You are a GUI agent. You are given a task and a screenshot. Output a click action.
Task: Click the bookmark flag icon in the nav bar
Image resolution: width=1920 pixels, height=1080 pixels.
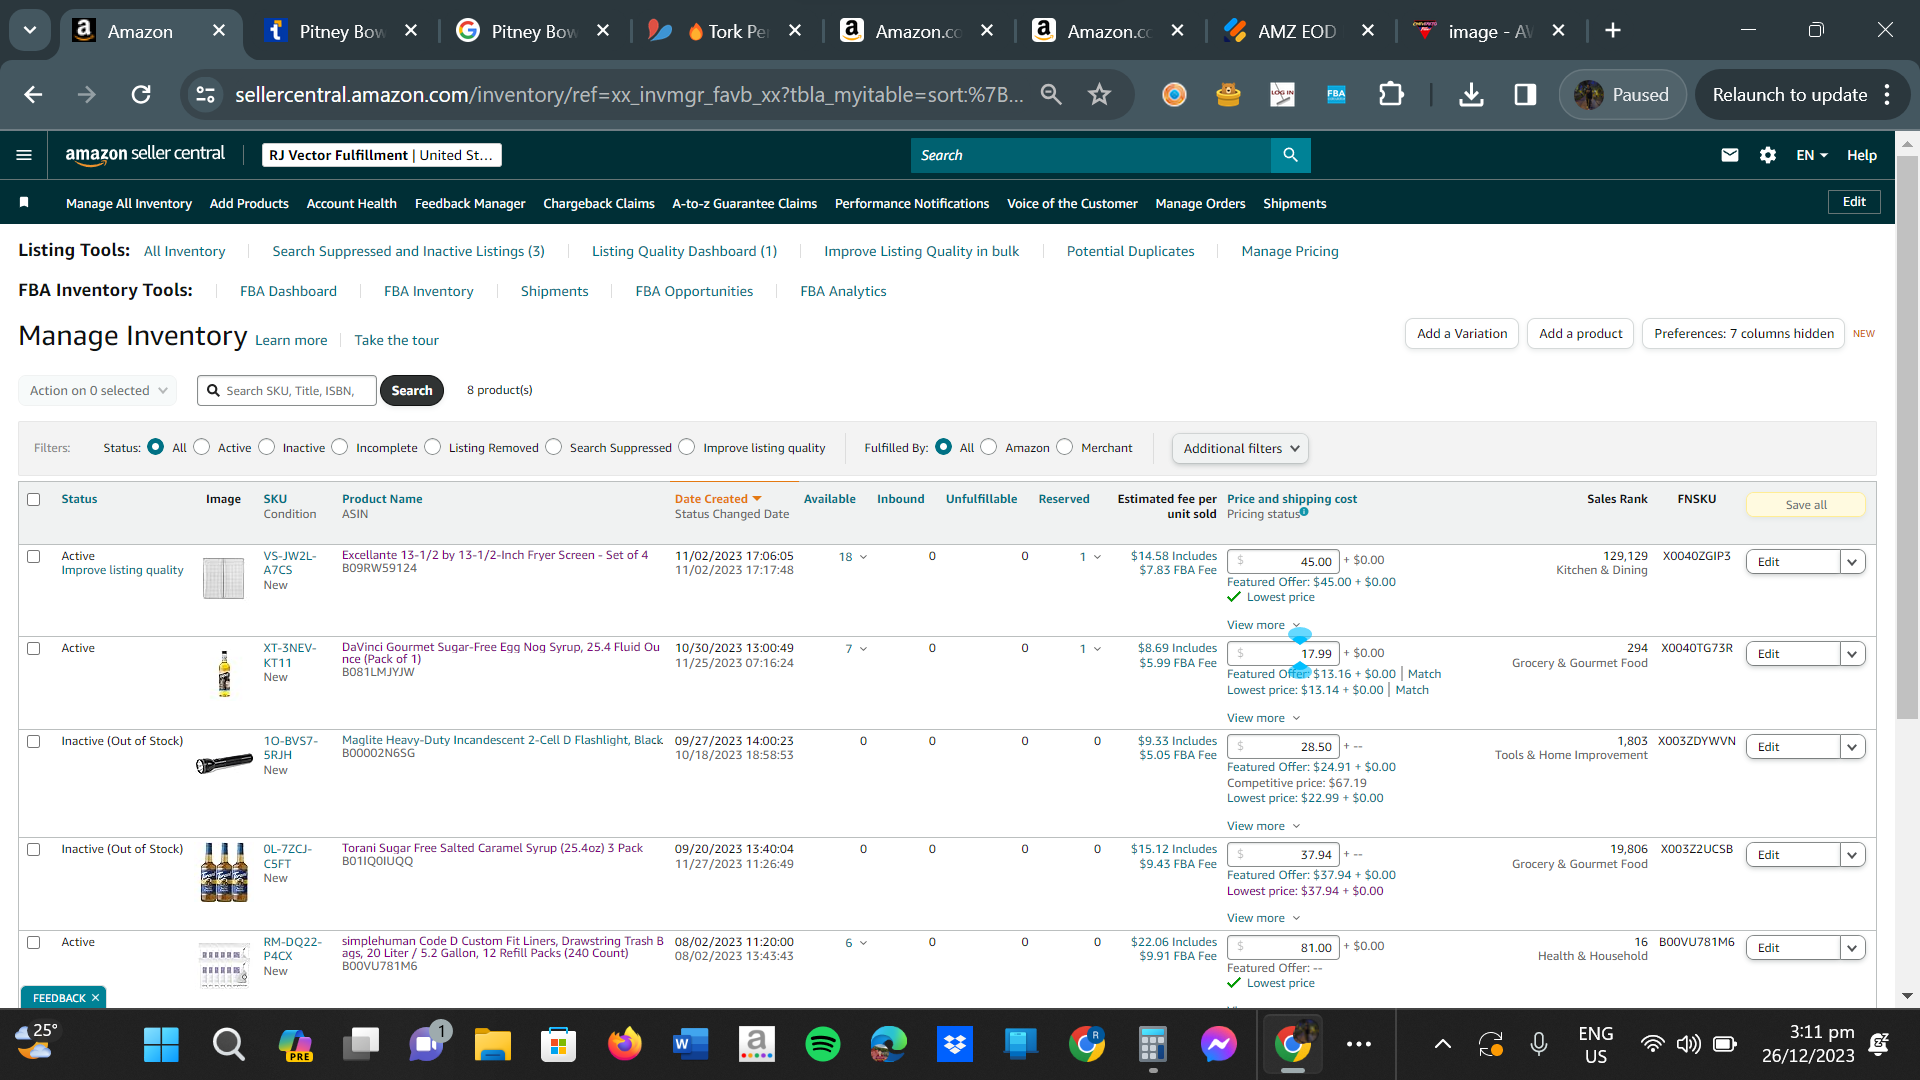click(x=24, y=203)
